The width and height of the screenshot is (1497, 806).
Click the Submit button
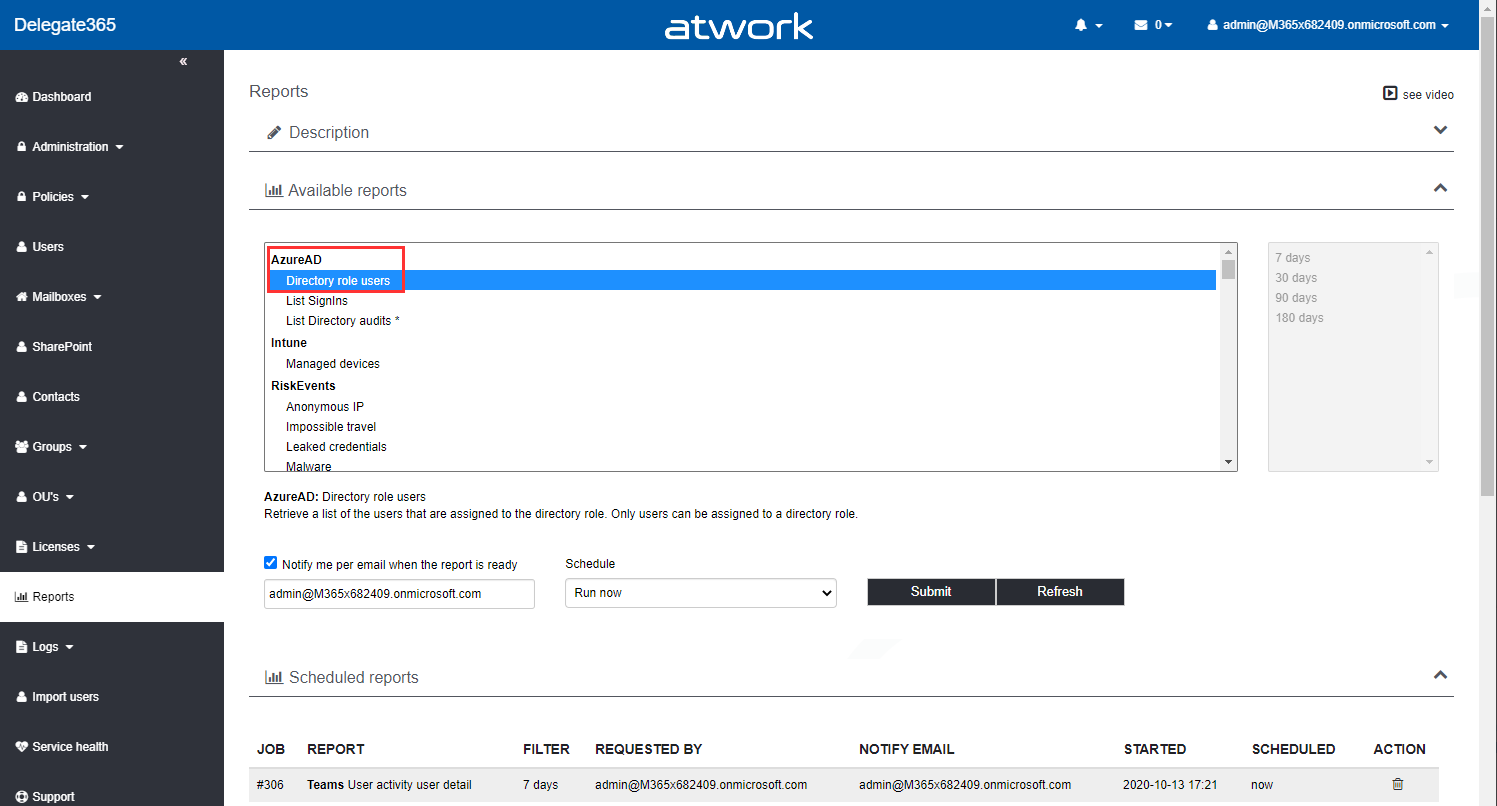931,592
